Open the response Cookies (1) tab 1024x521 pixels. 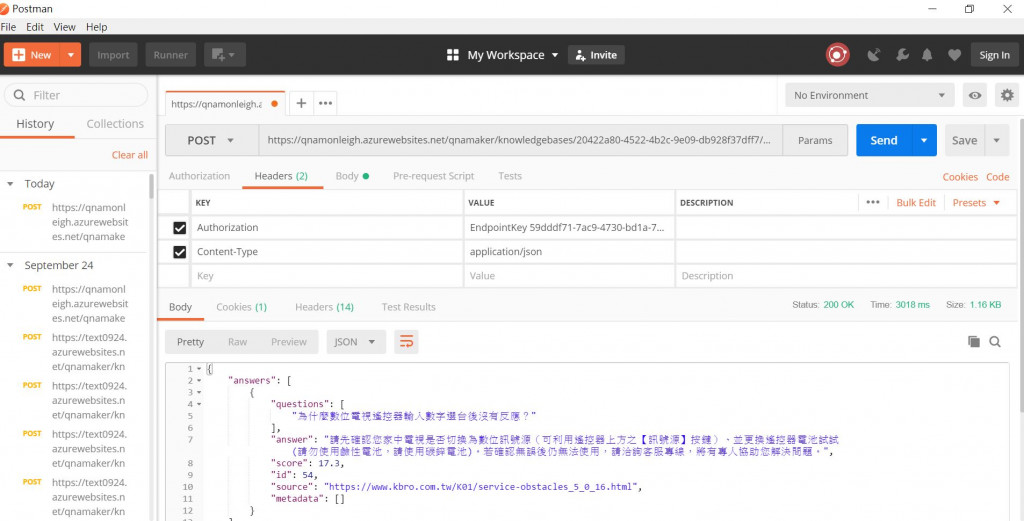(242, 307)
